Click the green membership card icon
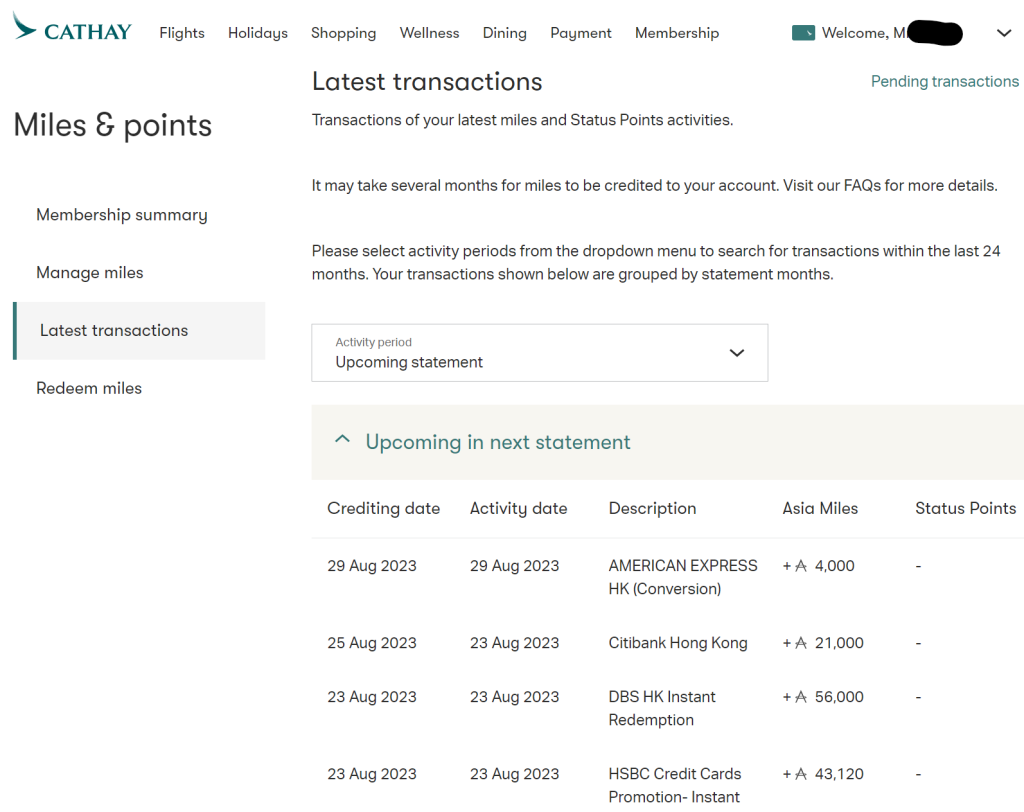Viewport: 1024px width, 812px height. [x=803, y=33]
